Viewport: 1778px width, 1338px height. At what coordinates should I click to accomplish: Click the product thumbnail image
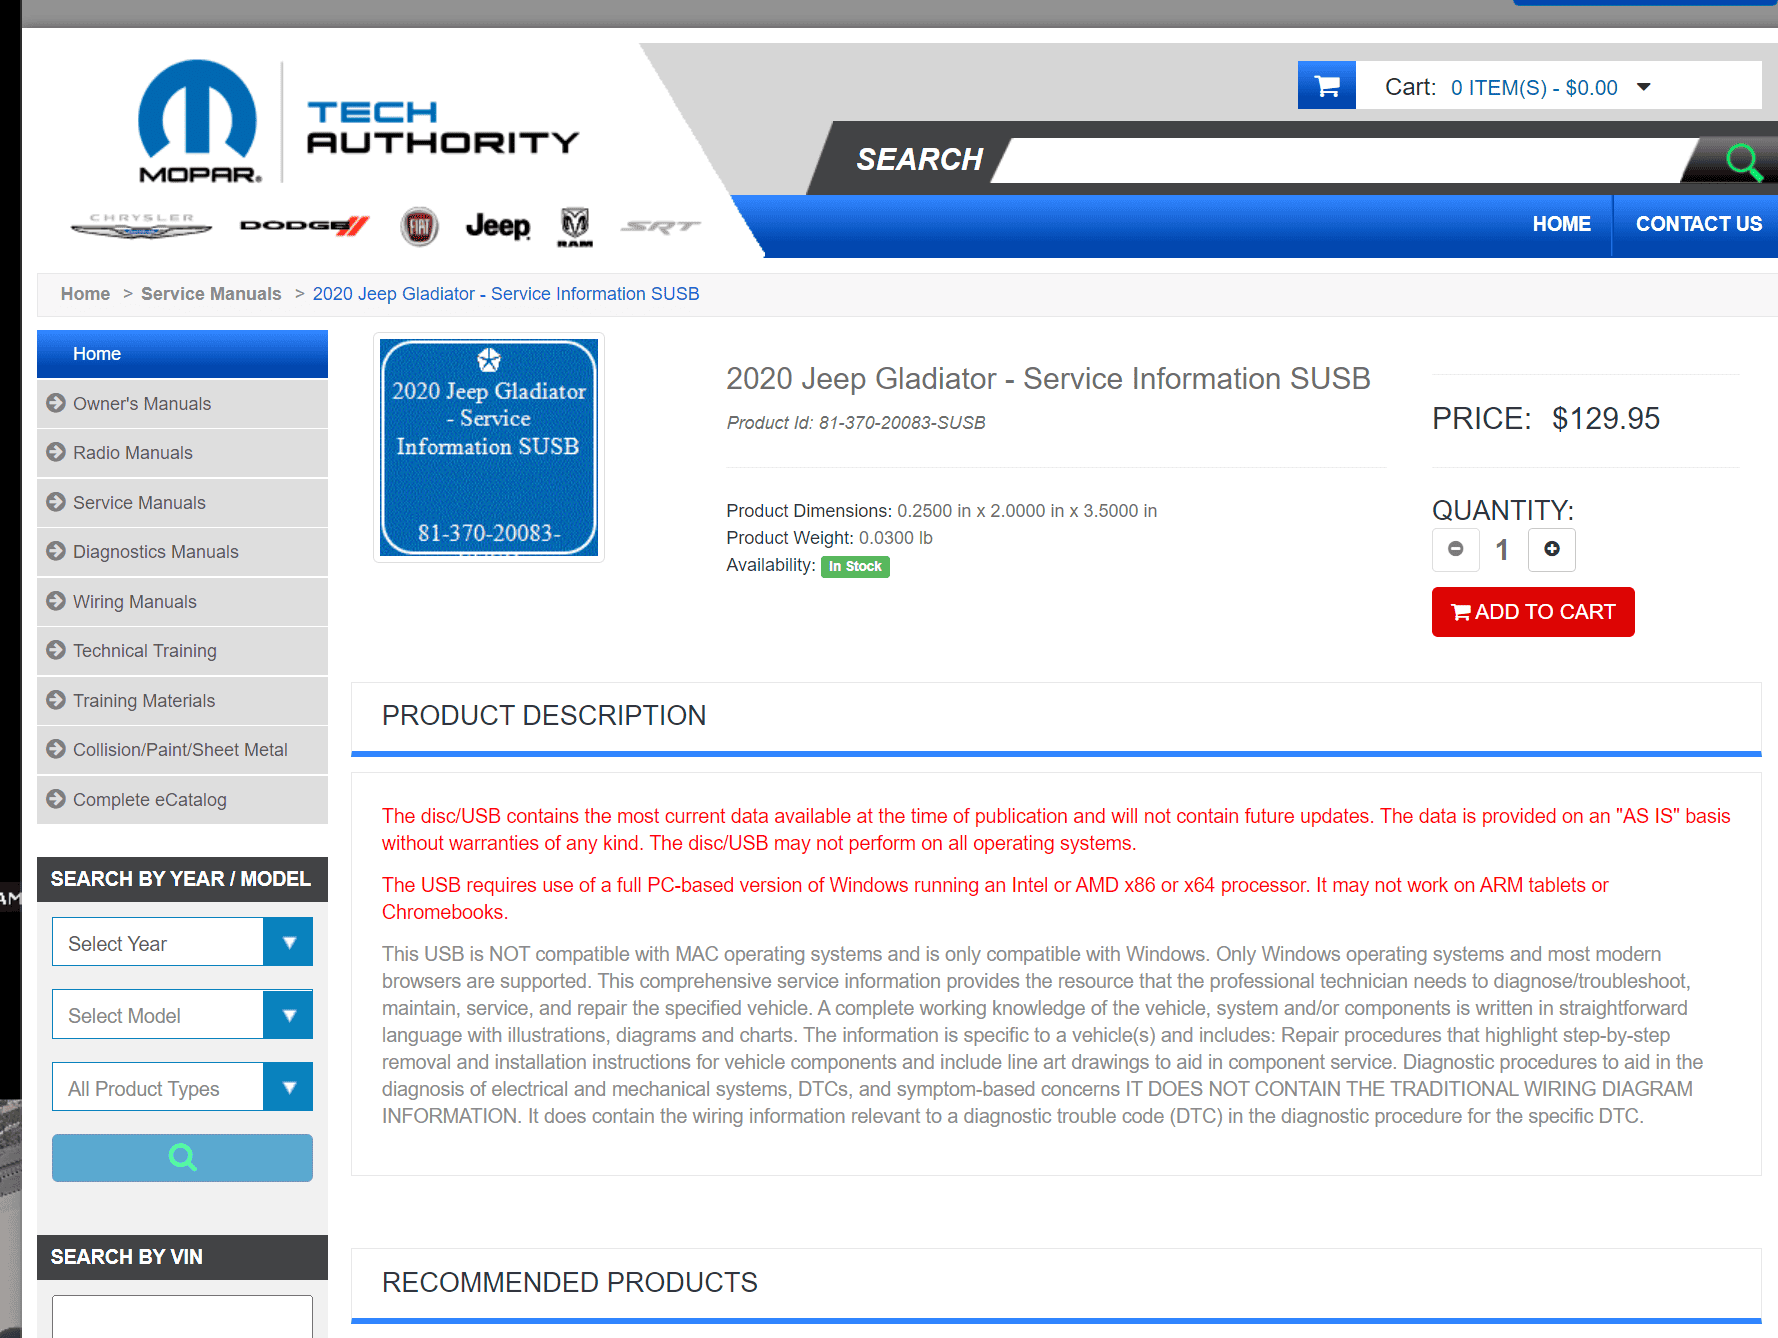pos(489,447)
